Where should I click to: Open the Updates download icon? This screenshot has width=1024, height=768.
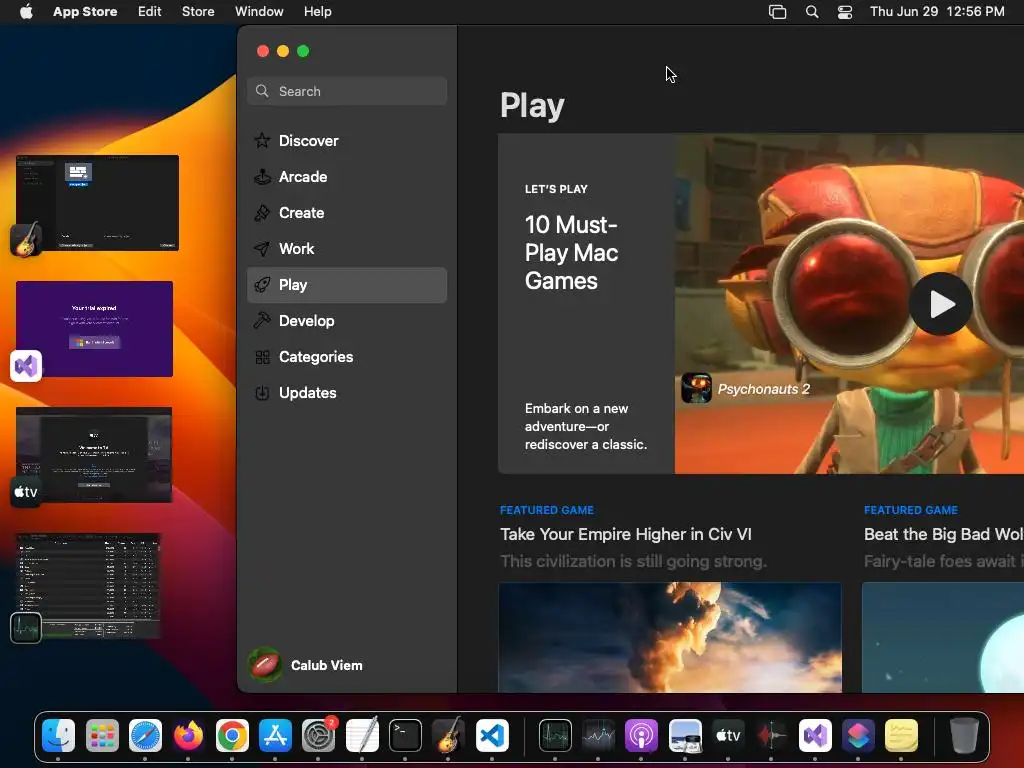(262, 392)
